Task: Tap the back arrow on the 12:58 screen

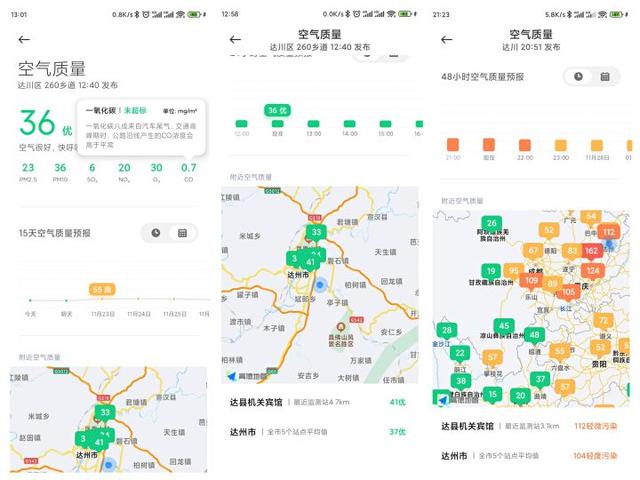Action: coord(235,40)
